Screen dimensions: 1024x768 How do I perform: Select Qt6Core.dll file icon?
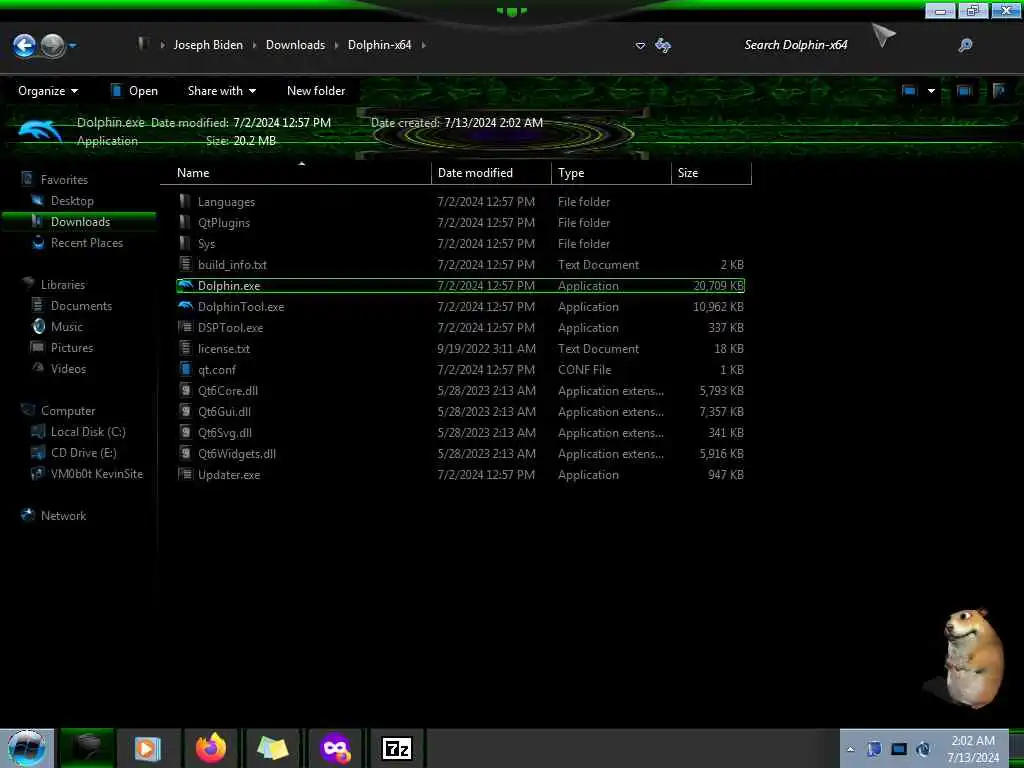[185, 391]
